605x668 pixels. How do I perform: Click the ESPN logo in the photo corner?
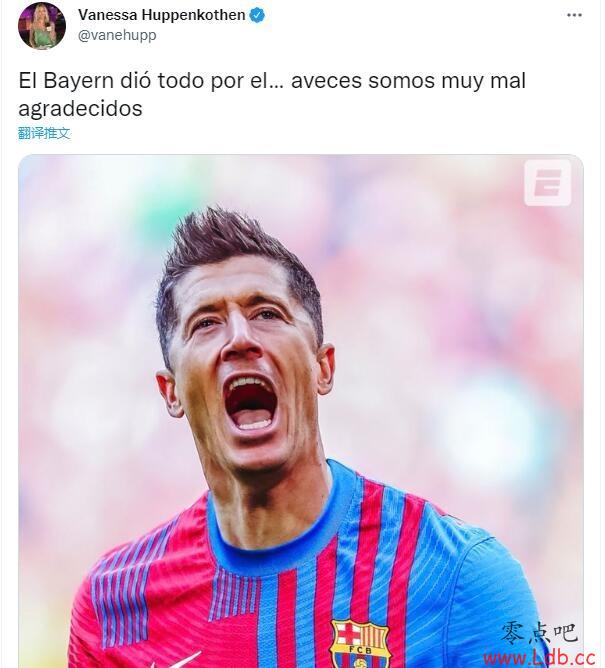click(547, 183)
